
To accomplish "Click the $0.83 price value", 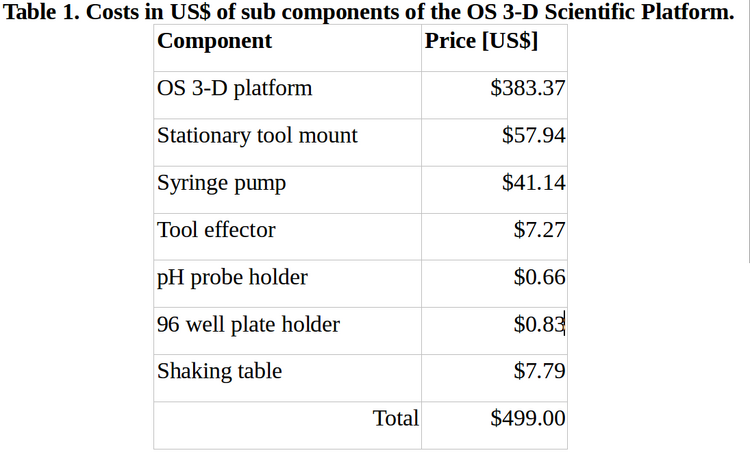I will [540, 324].
